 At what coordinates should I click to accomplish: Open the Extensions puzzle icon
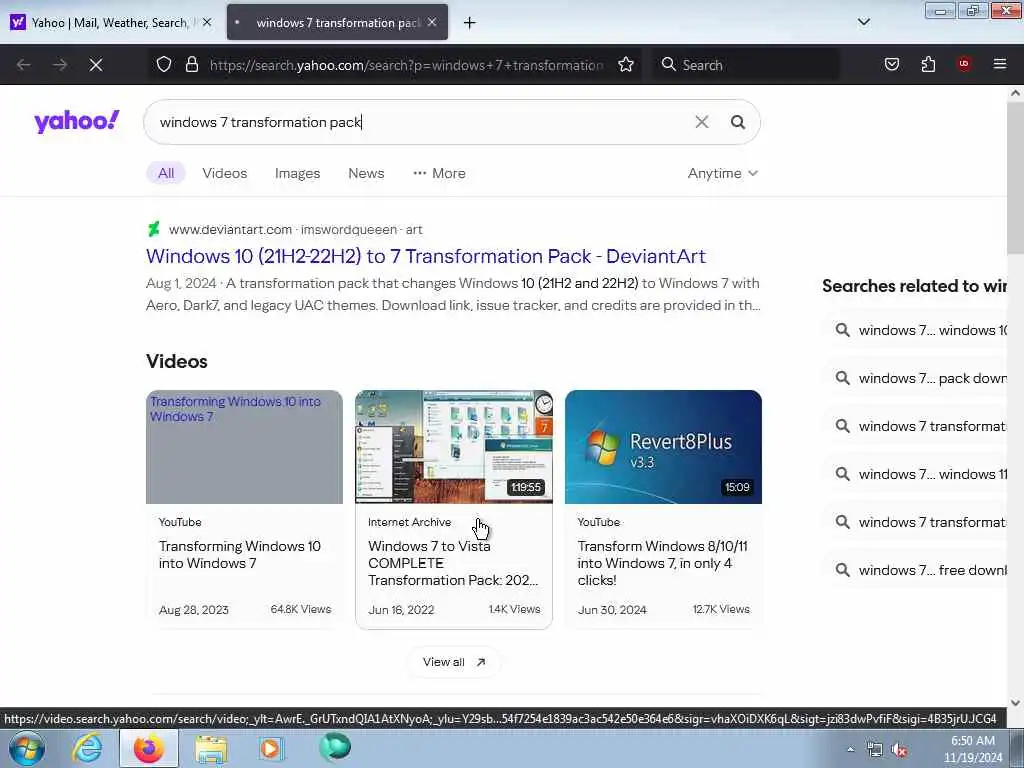928,65
